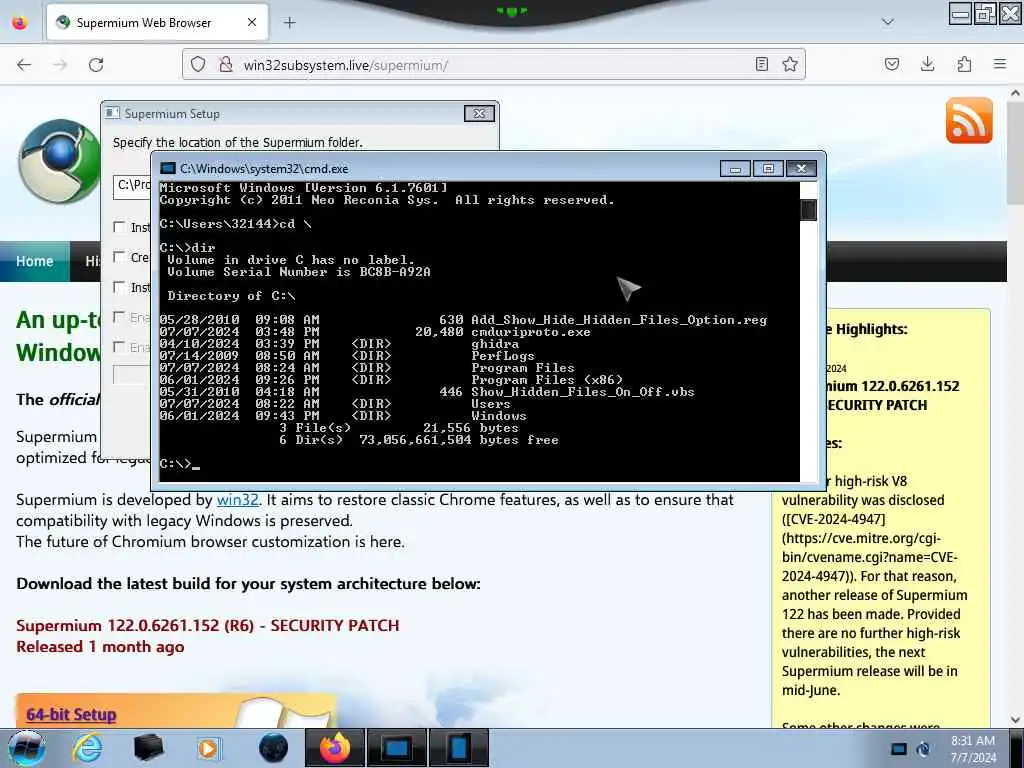Open the Firefox hamburger menu
1024x768 pixels.
click(x=1000, y=64)
